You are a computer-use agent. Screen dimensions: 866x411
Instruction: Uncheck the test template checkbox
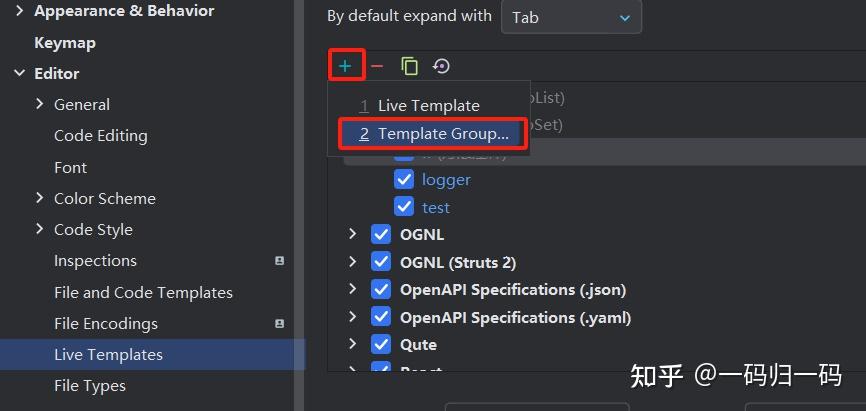pos(404,207)
